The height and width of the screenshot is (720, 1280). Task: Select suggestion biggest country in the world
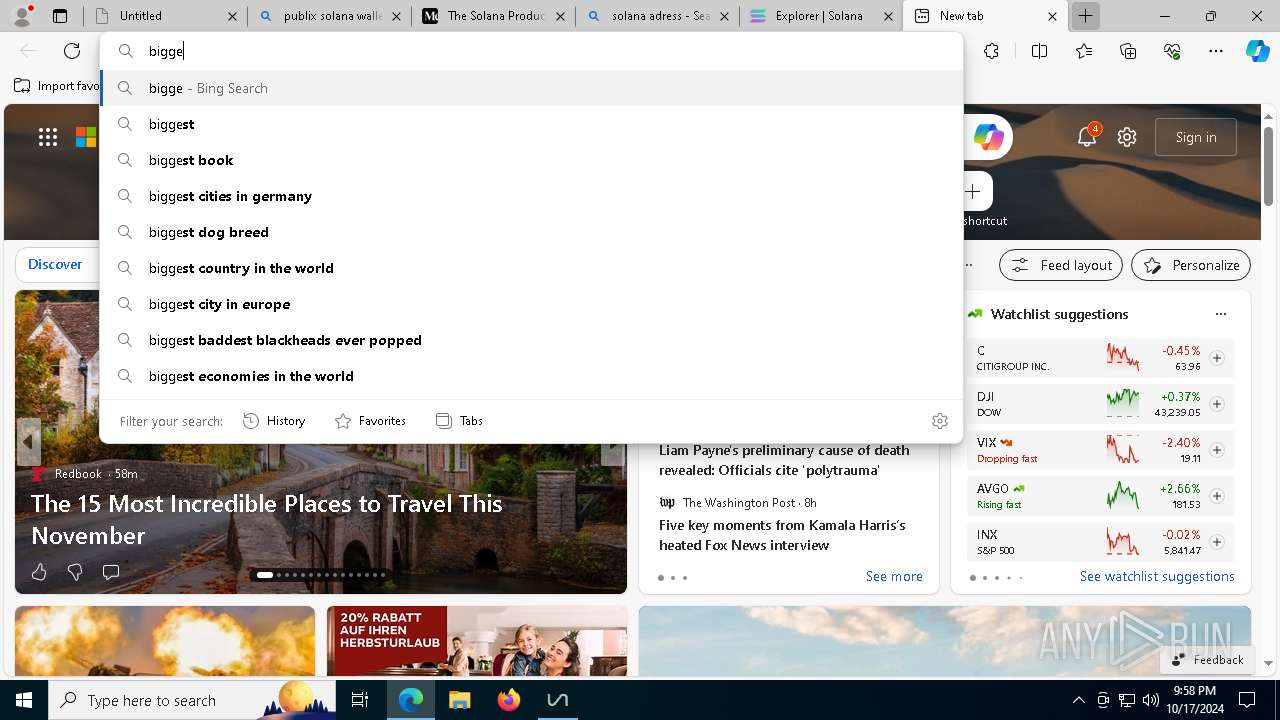tap(531, 268)
